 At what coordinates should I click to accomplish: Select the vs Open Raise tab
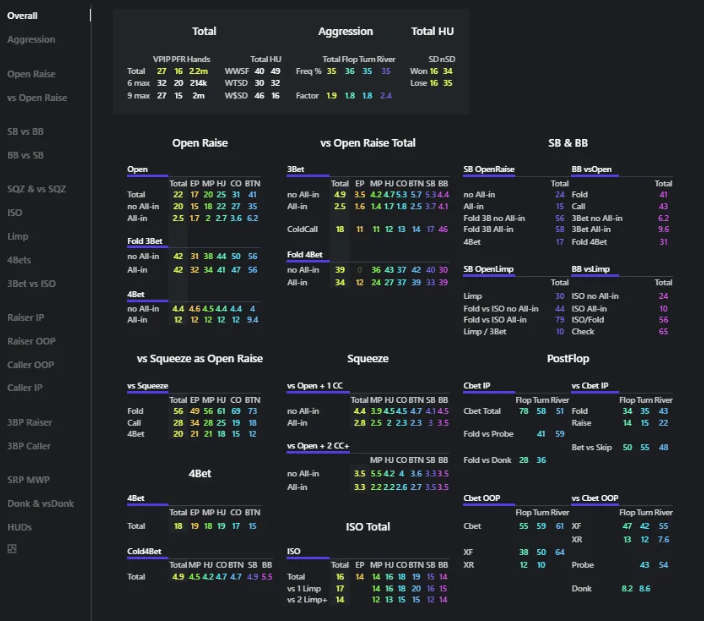pos(37,98)
